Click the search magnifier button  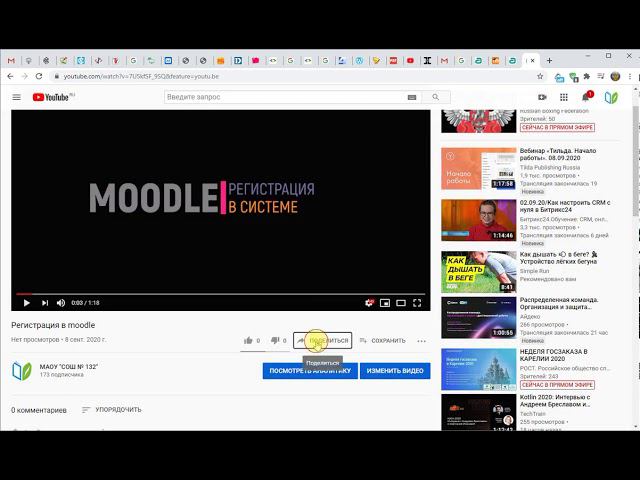point(436,97)
